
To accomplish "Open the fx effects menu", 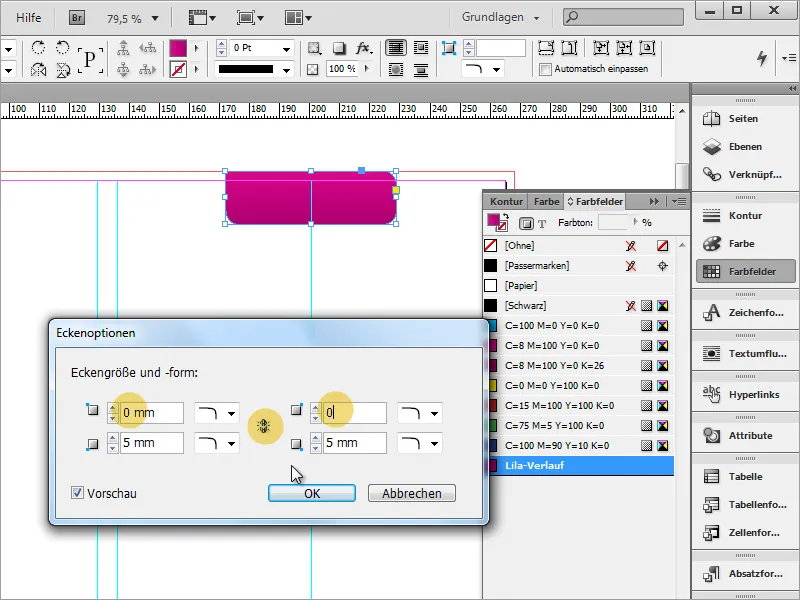I will pos(364,48).
